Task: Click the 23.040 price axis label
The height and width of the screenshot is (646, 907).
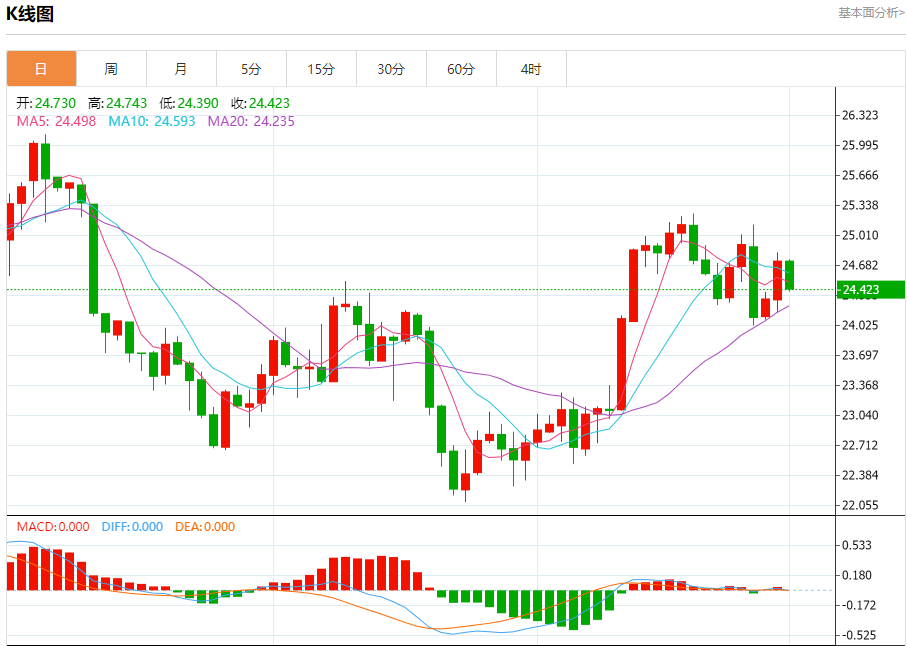Action: (861, 415)
